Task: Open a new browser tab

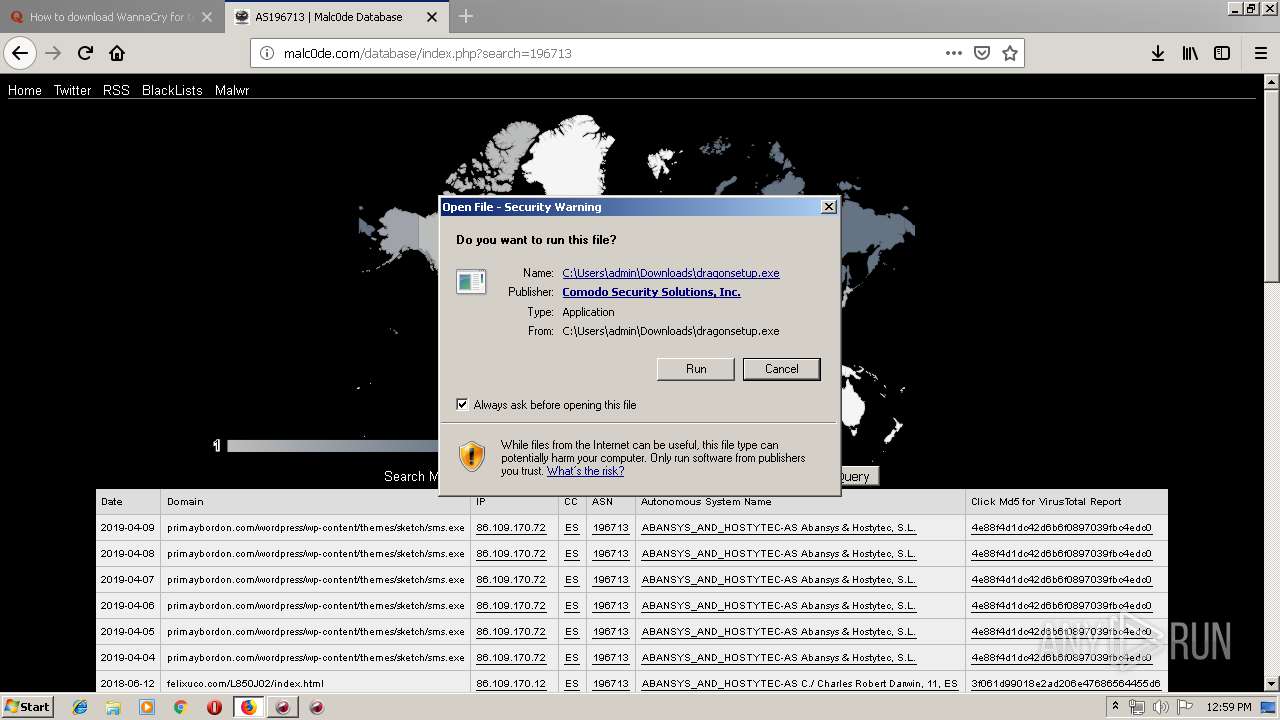Action: tap(466, 16)
